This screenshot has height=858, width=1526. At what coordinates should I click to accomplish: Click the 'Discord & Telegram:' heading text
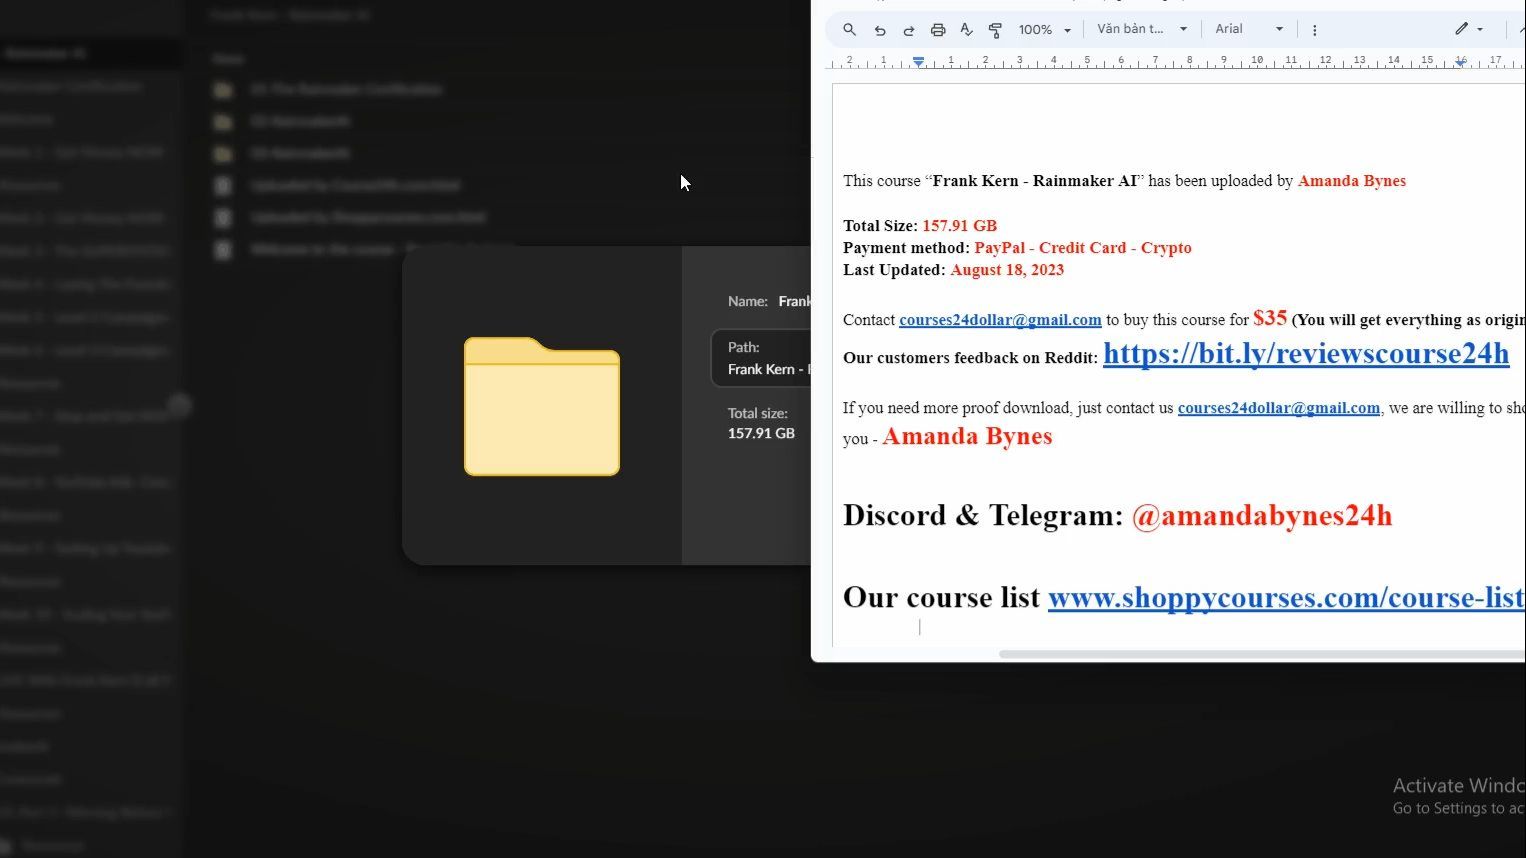point(983,515)
